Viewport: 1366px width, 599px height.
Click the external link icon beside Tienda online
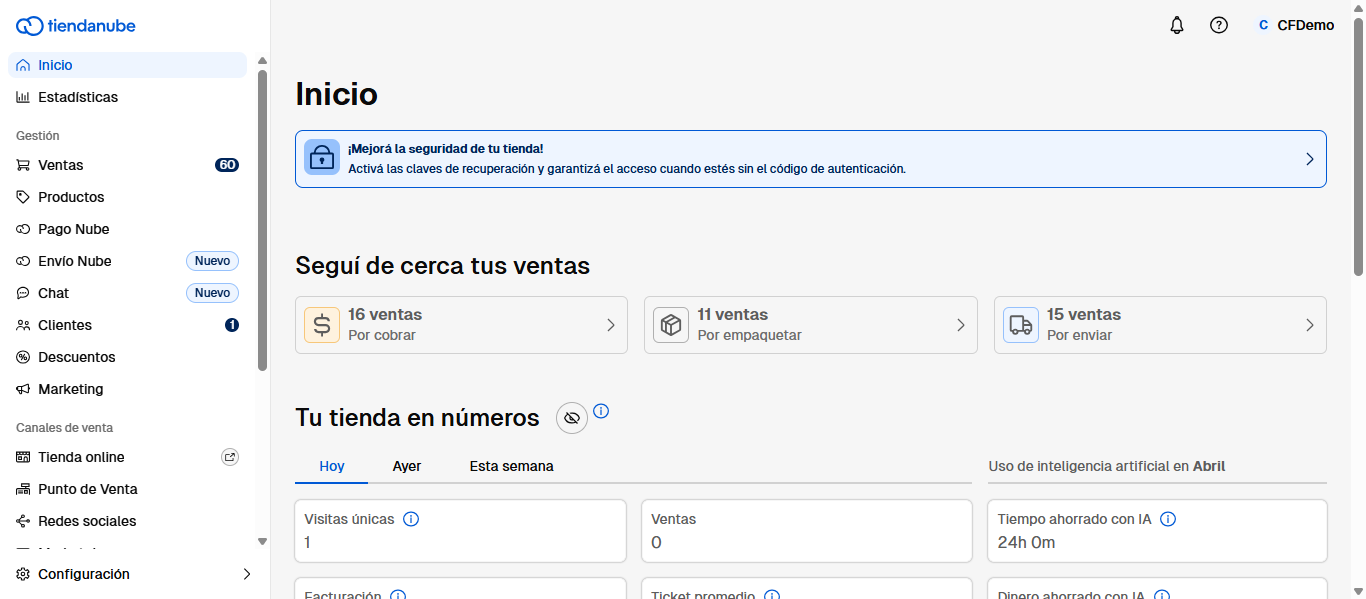click(x=230, y=457)
